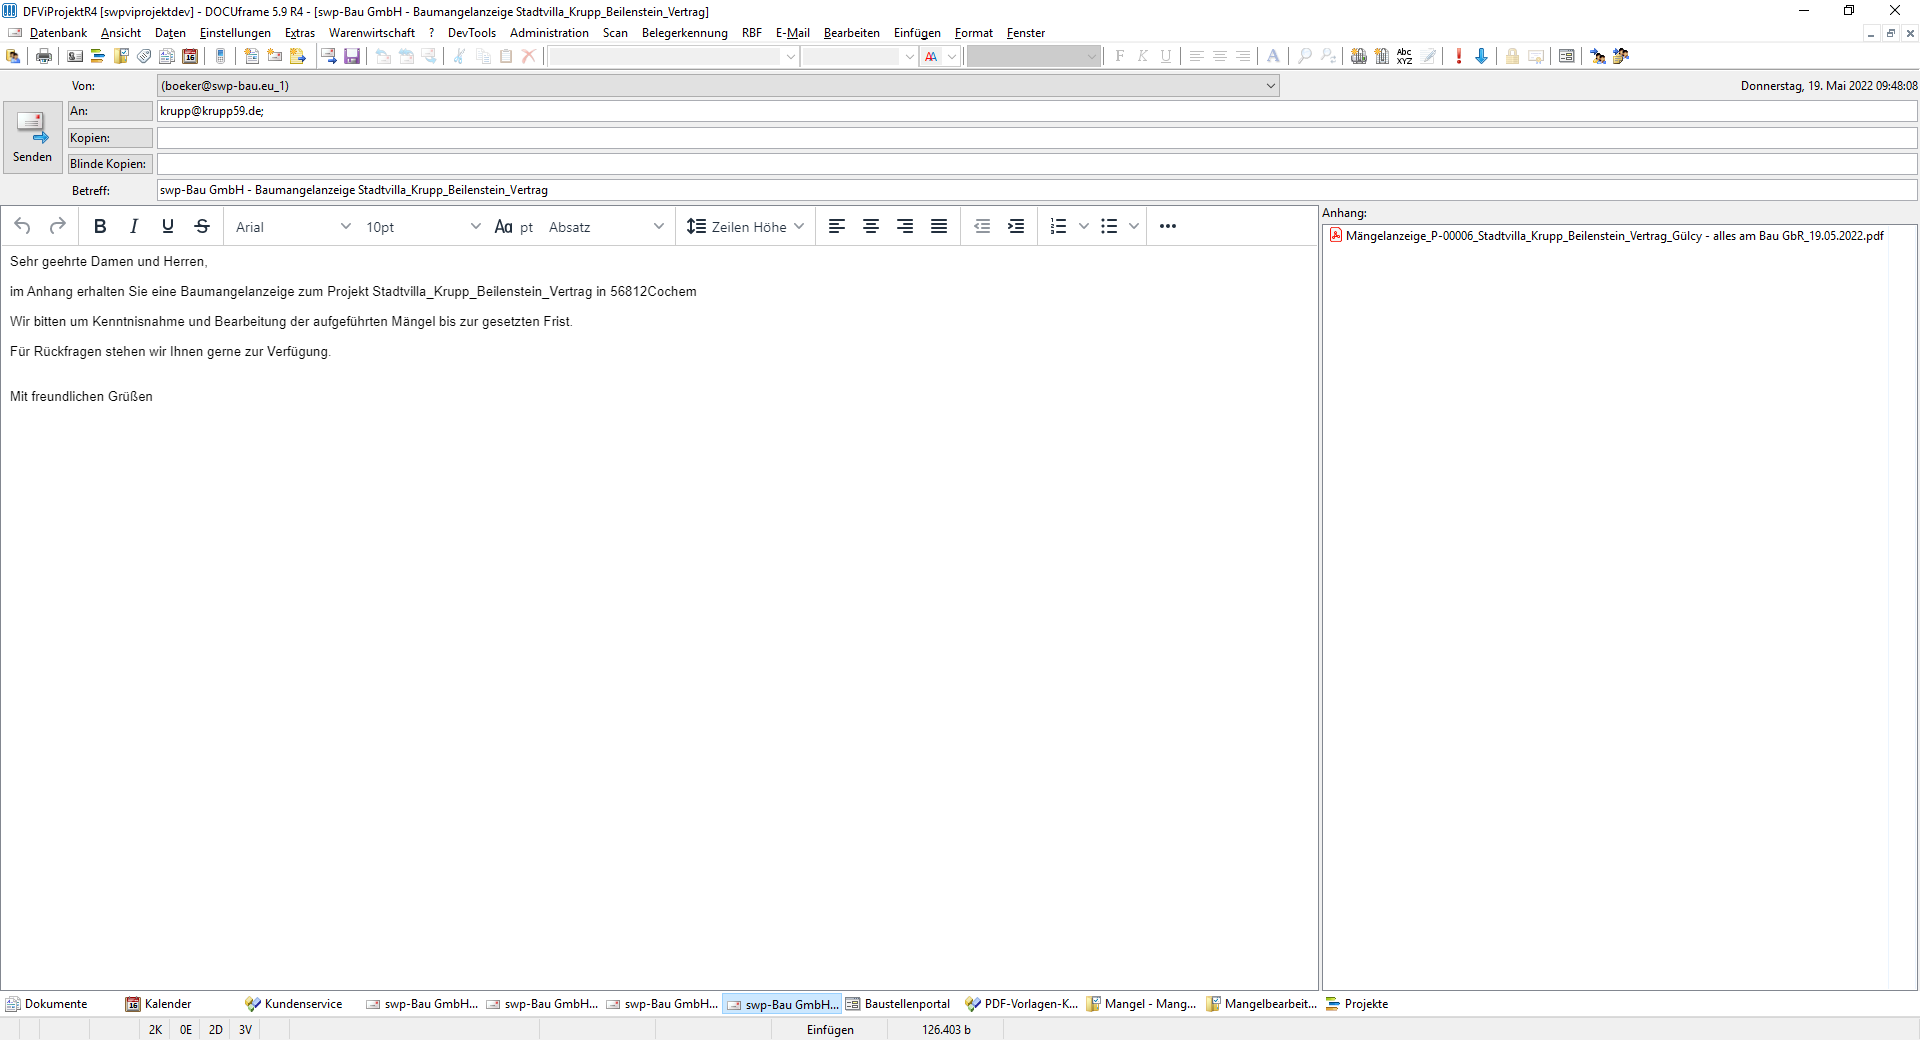Viewport: 1920px width, 1040px height.
Task: Click the address card icon in toolbar
Action: click(x=75, y=56)
